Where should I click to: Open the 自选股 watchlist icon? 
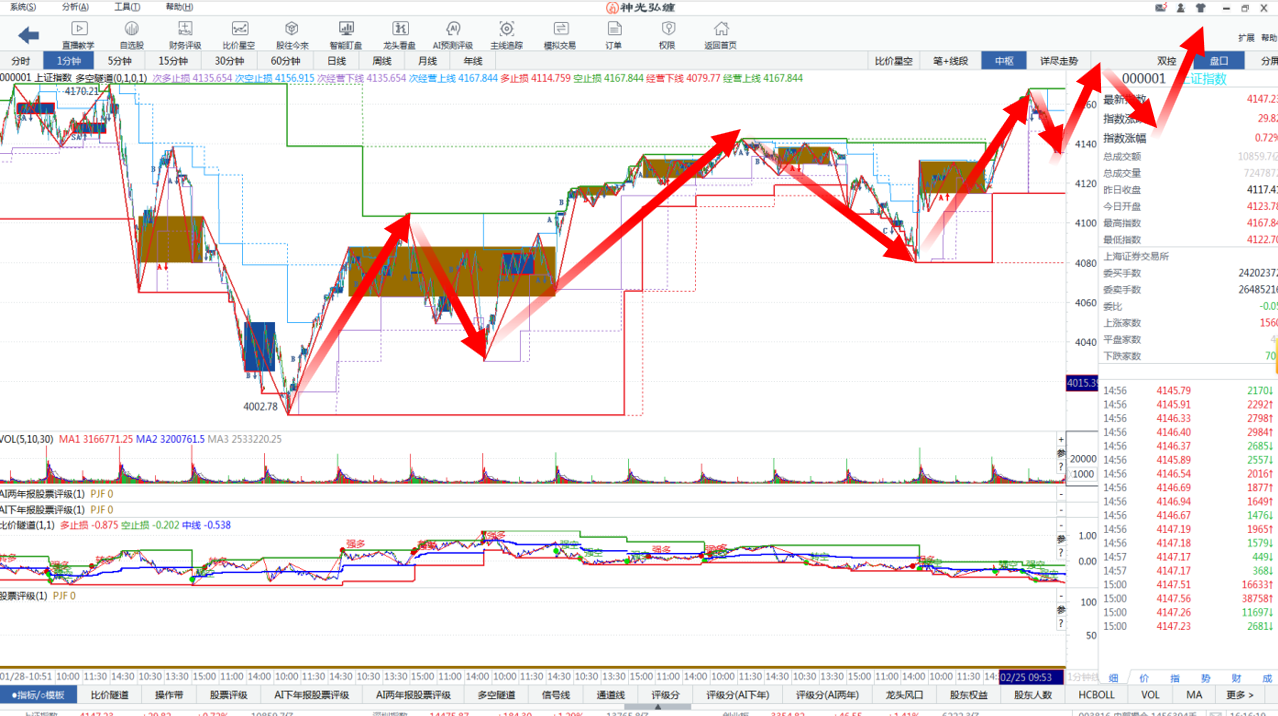point(132,34)
